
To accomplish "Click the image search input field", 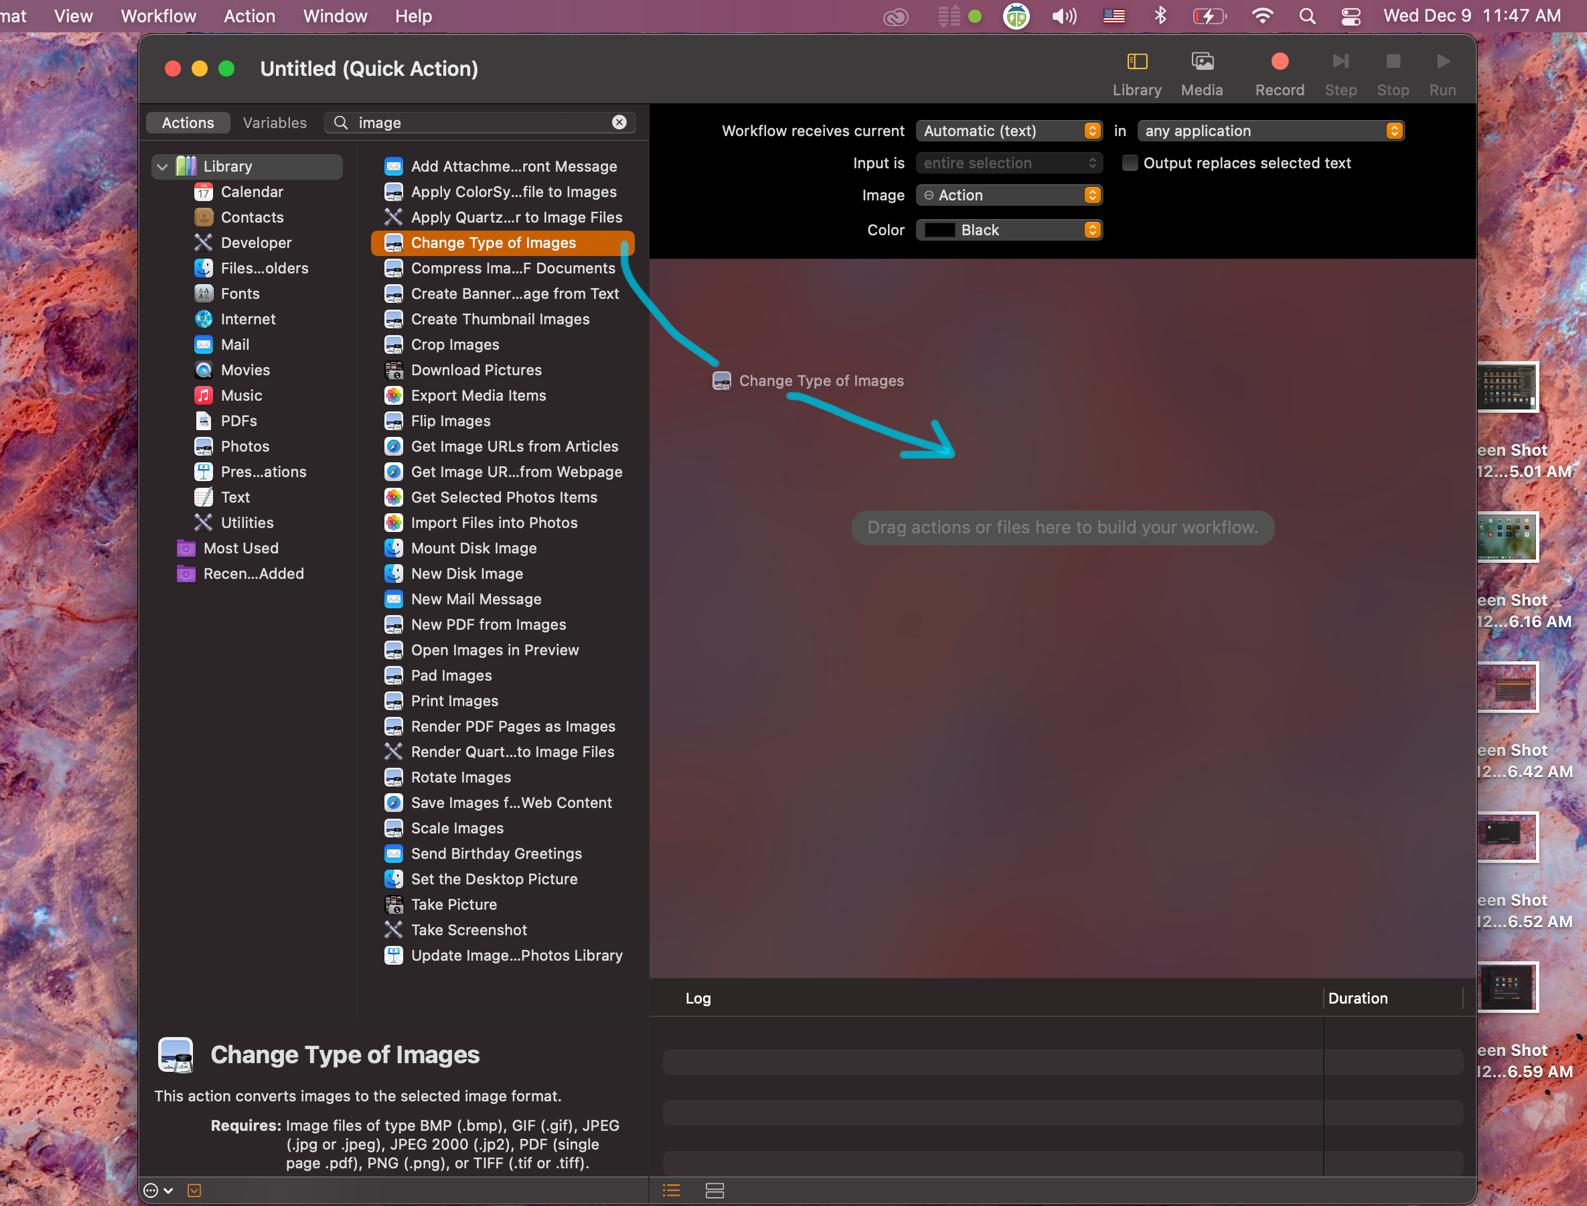I will (x=481, y=122).
